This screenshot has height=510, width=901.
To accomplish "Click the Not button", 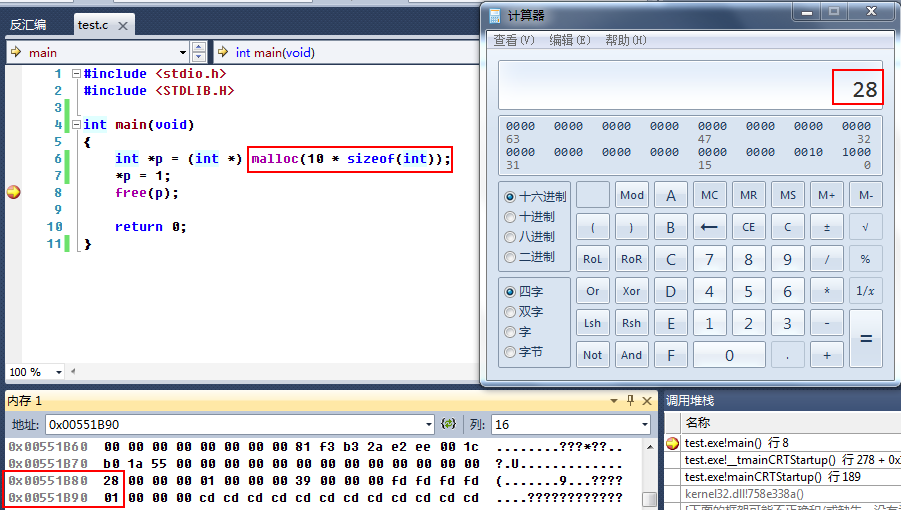I will coord(592,355).
